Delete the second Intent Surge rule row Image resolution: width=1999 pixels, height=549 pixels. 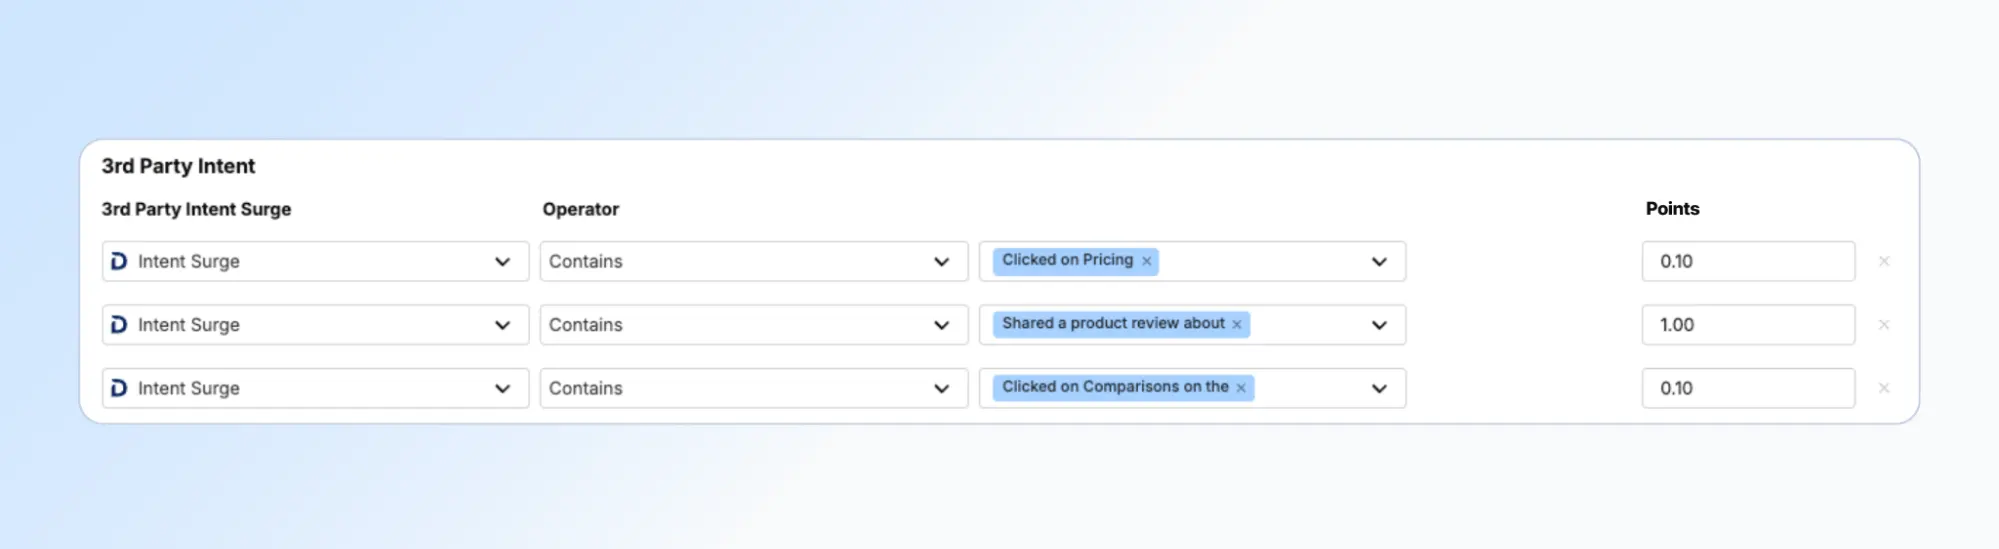(x=1884, y=325)
